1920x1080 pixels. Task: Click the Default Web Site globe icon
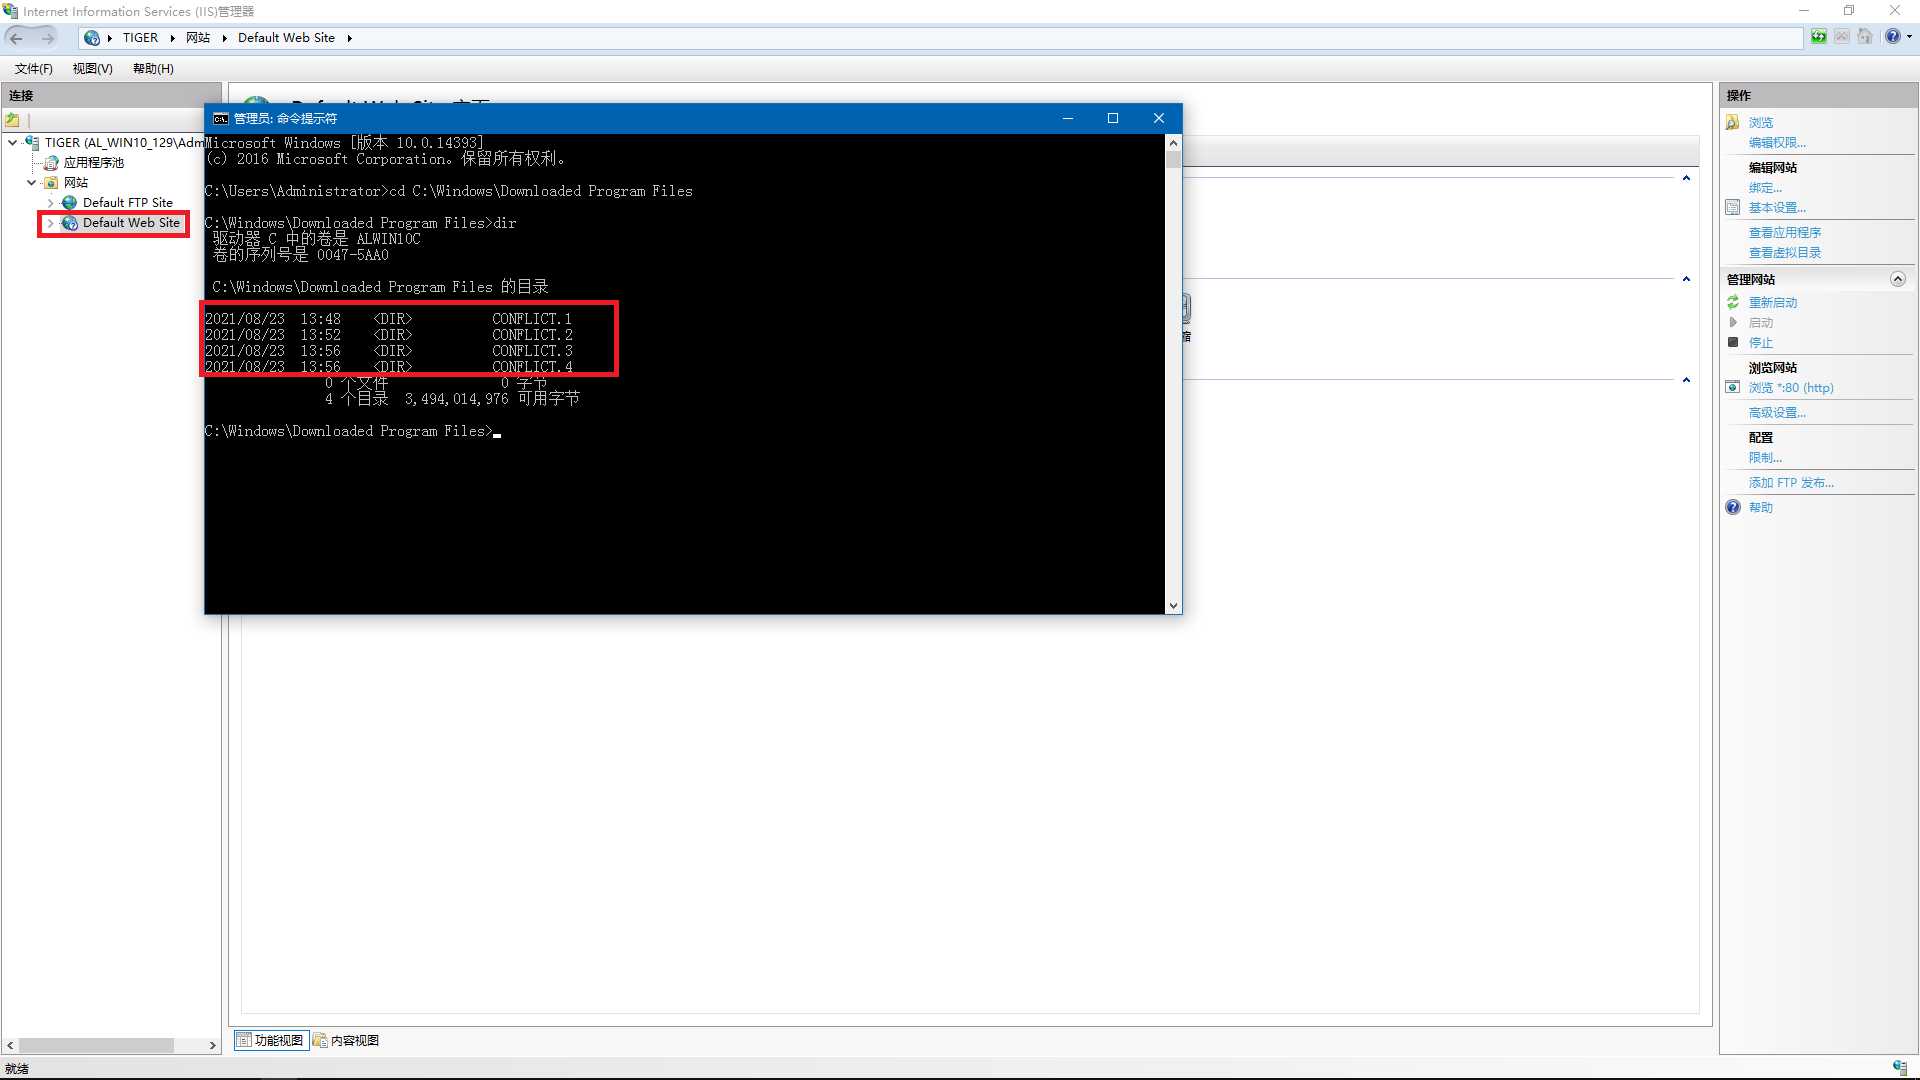tap(70, 223)
